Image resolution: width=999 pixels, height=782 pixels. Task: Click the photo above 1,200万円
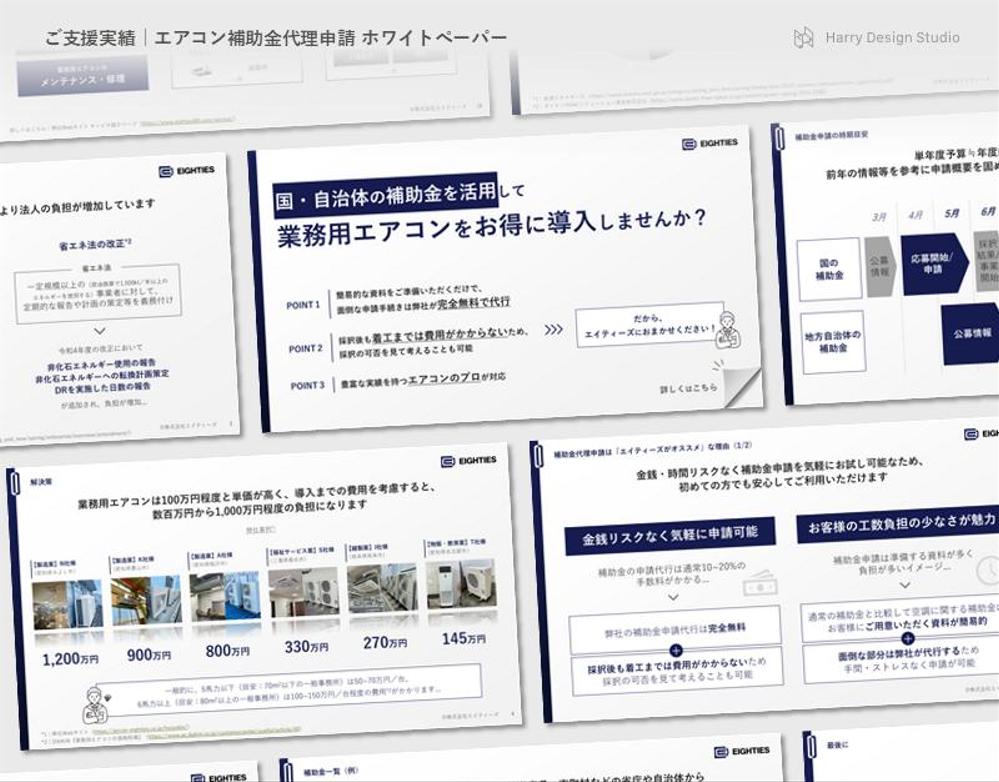coord(67,604)
